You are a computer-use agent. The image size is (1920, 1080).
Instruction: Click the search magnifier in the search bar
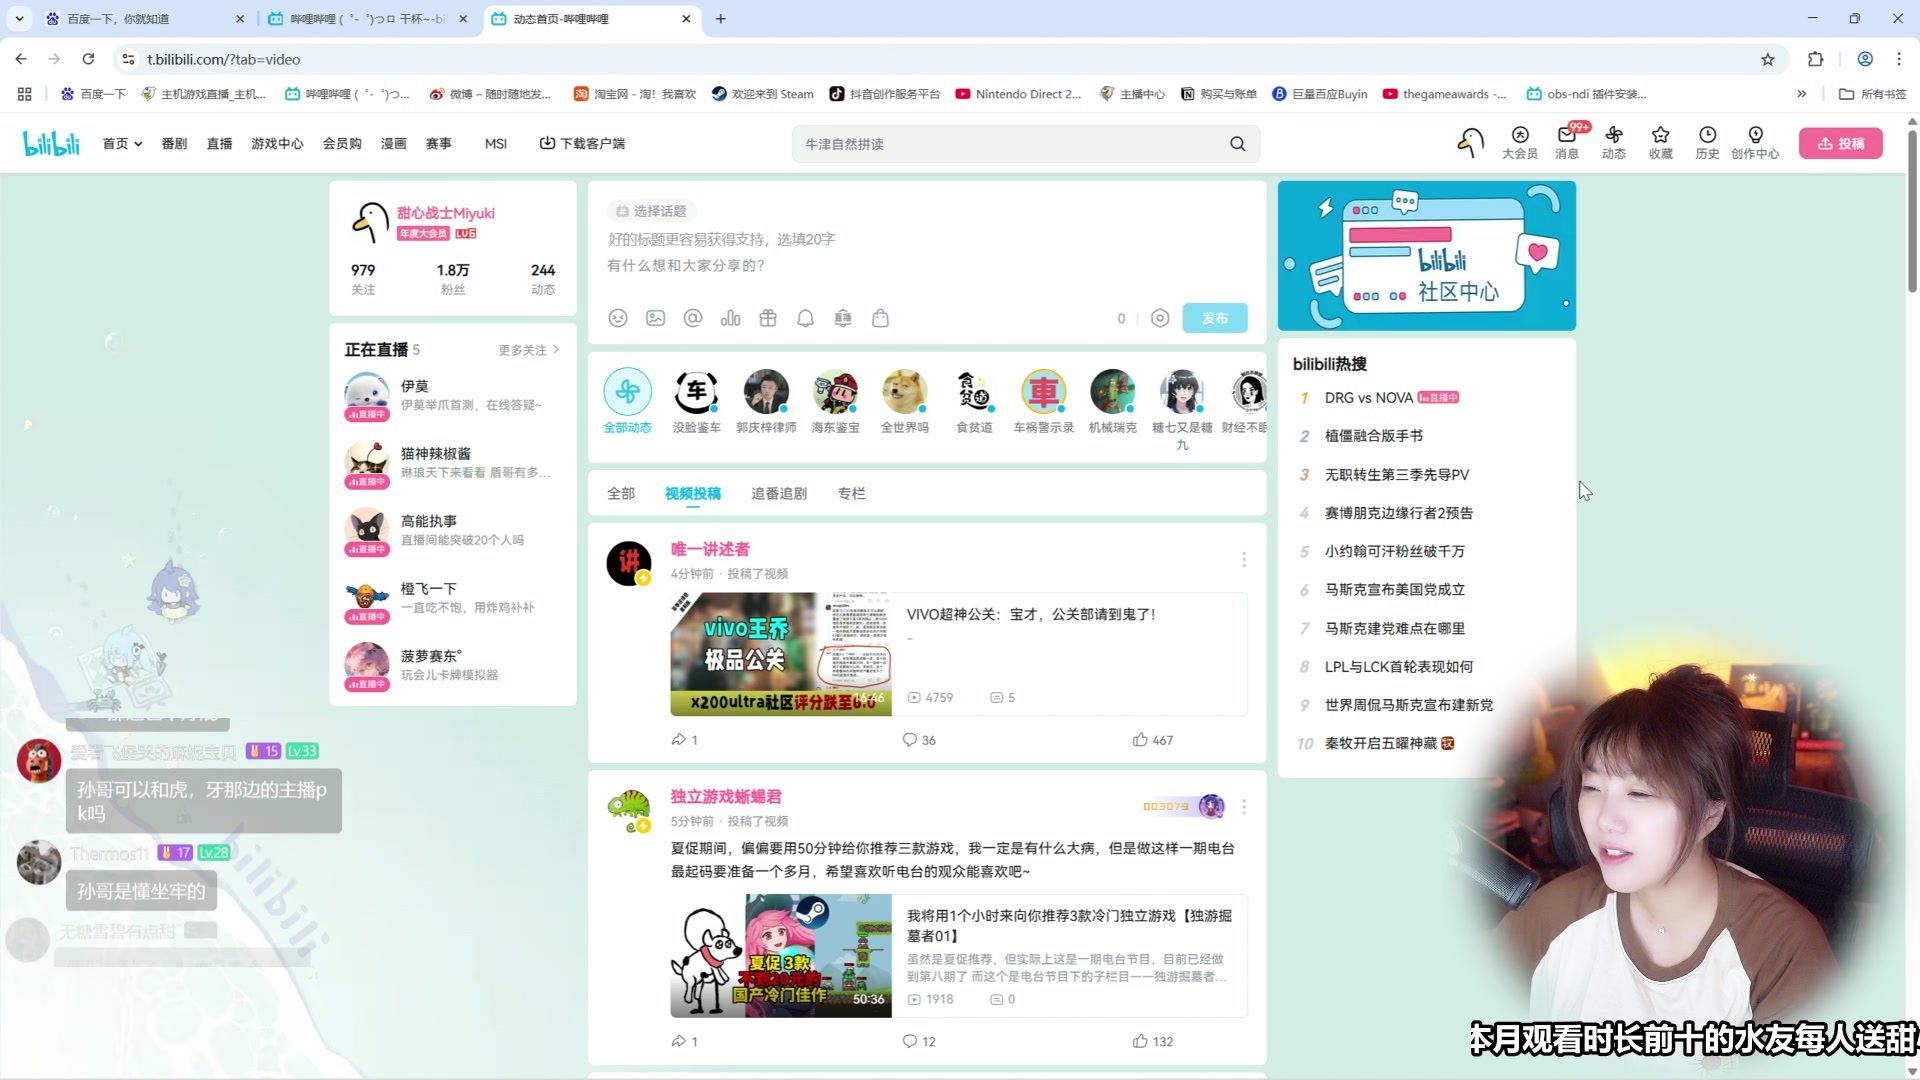point(1237,143)
